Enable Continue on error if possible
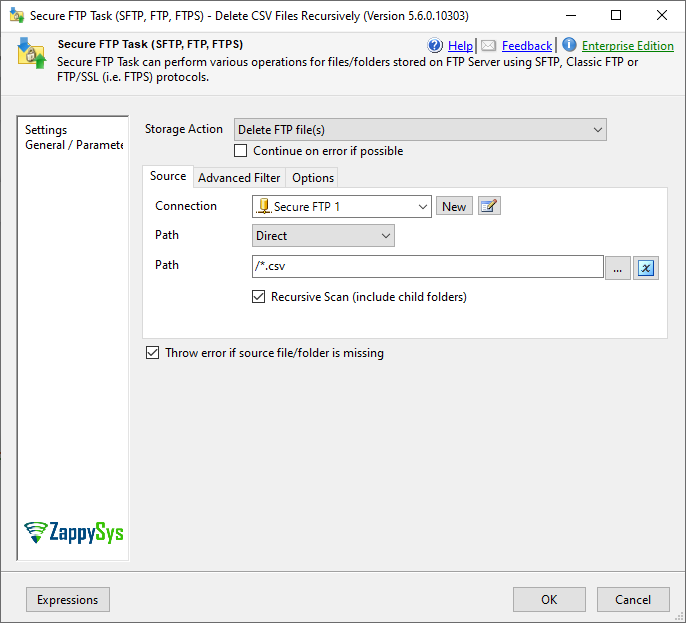 pos(240,151)
